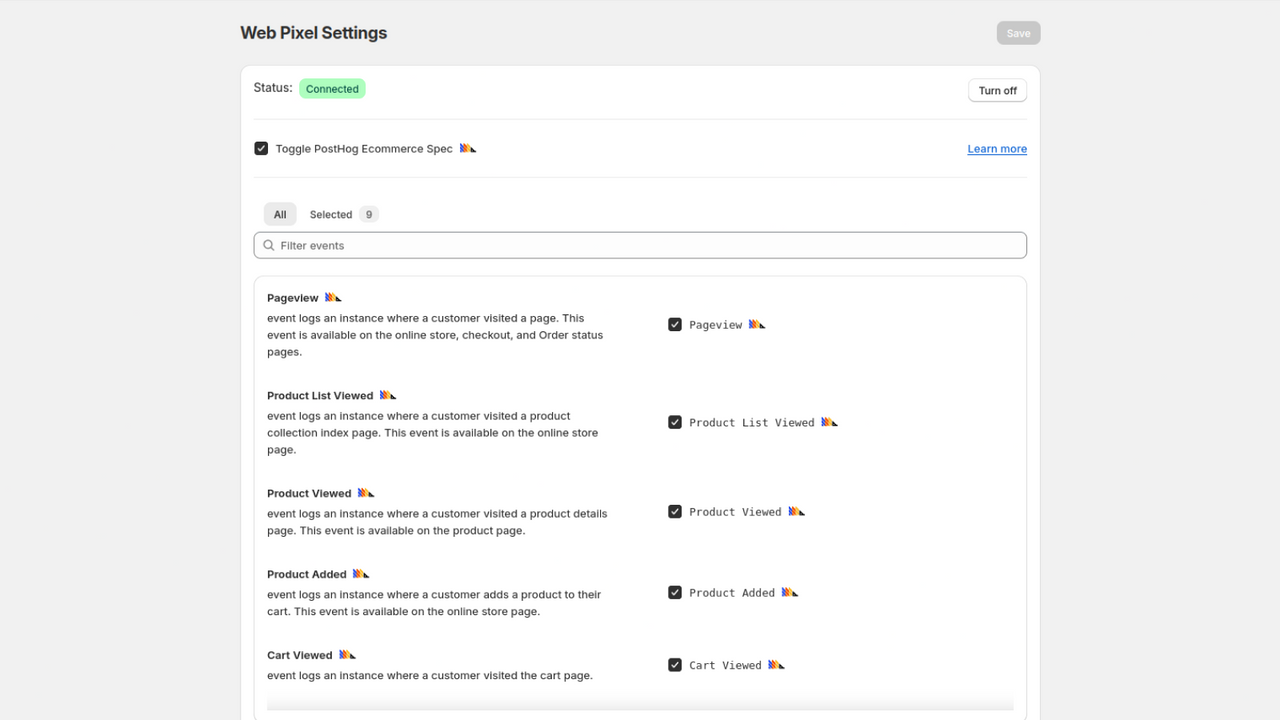Click PostHog logo beside Toggle PostHog Ecommerce Spec
Image resolution: width=1280 pixels, height=720 pixels.
click(x=468, y=148)
